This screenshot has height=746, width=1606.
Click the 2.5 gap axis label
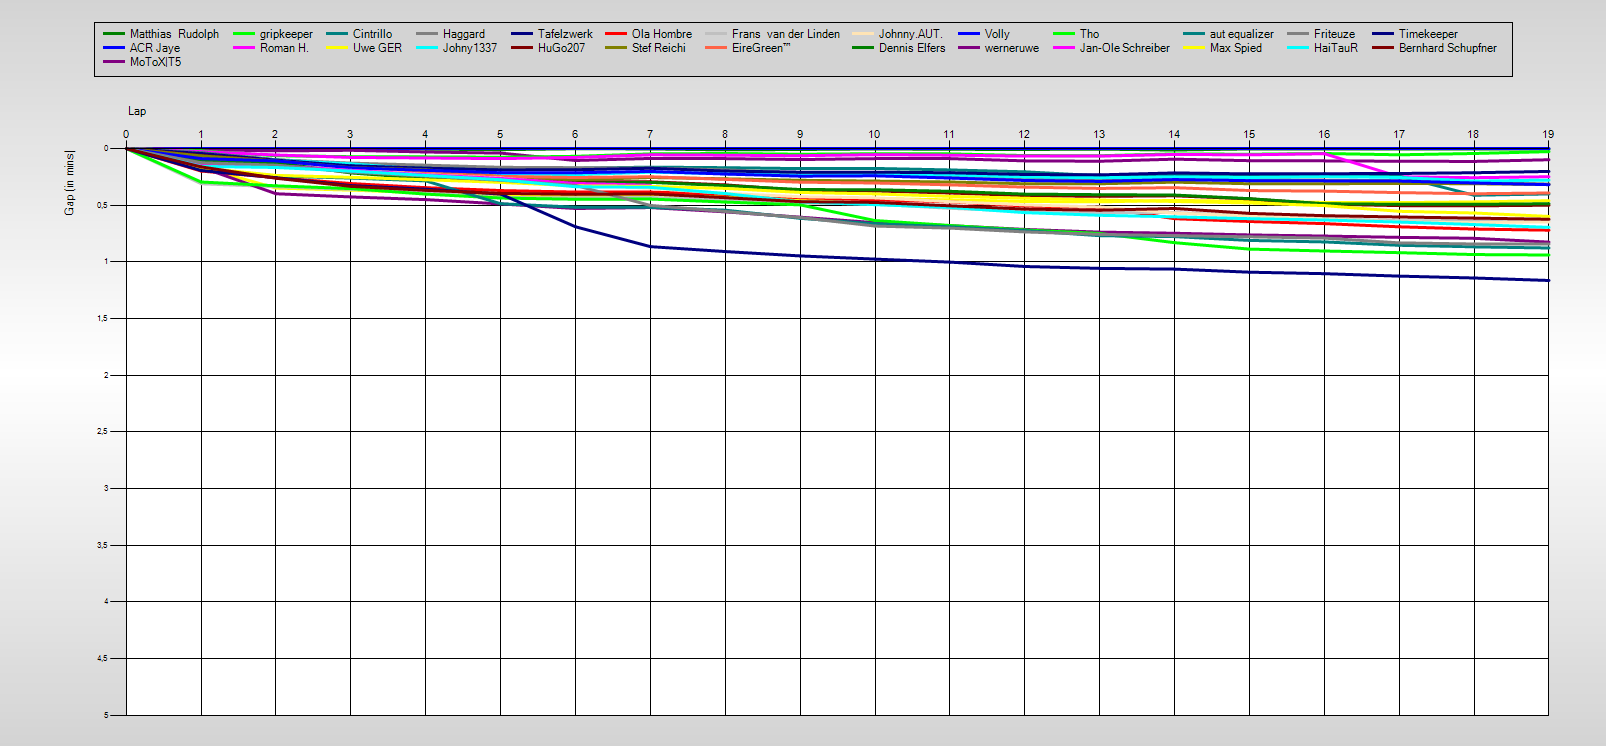click(104, 432)
